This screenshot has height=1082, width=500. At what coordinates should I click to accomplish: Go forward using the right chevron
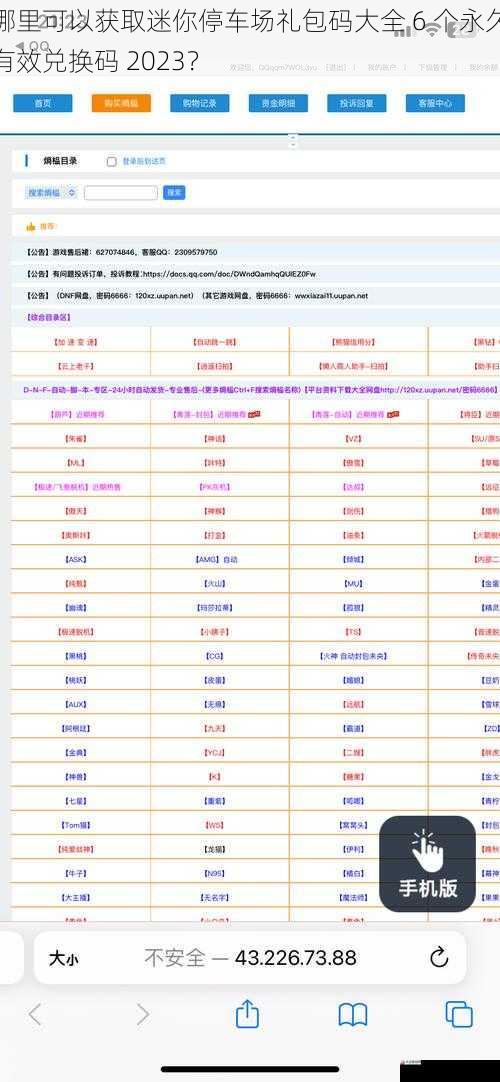(142, 1014)
